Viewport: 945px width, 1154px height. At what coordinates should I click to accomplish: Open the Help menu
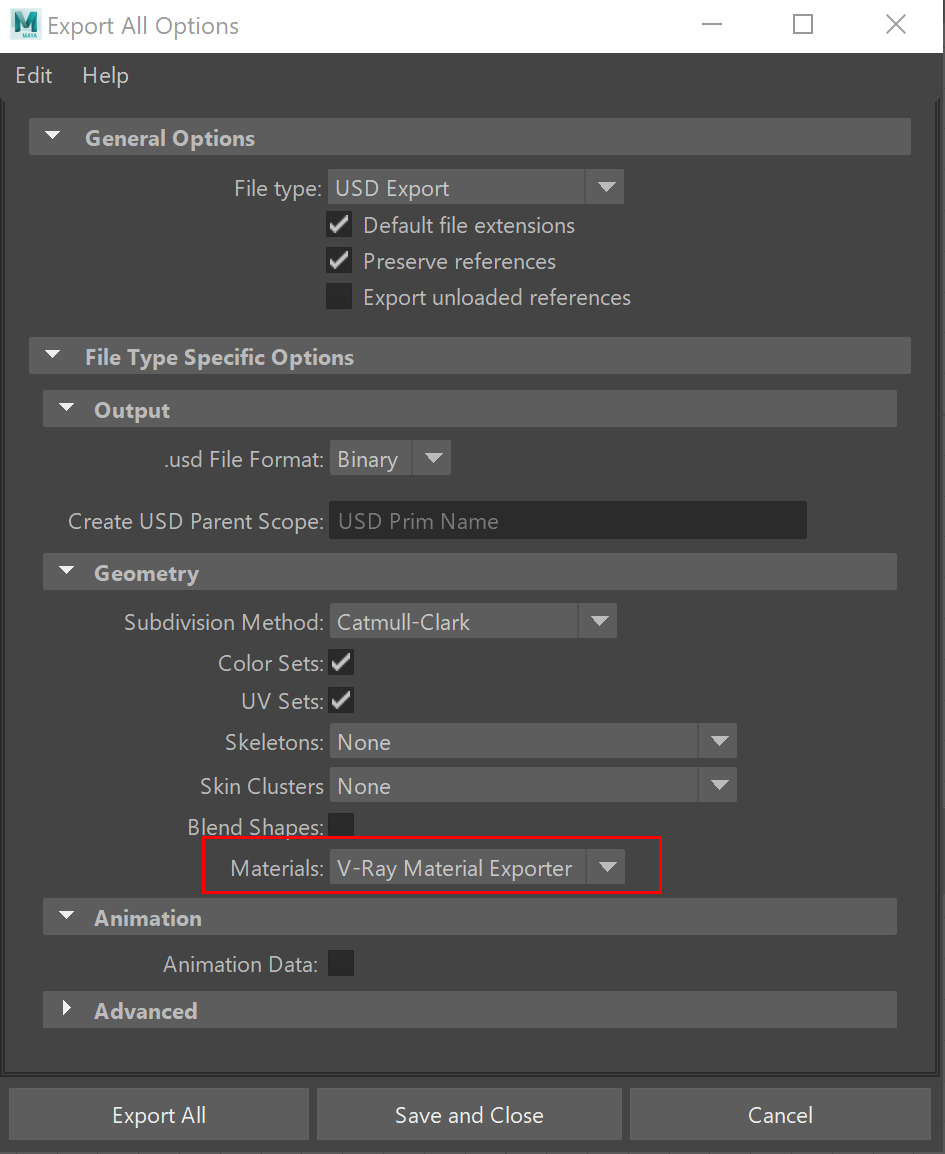tap(105, 76)
